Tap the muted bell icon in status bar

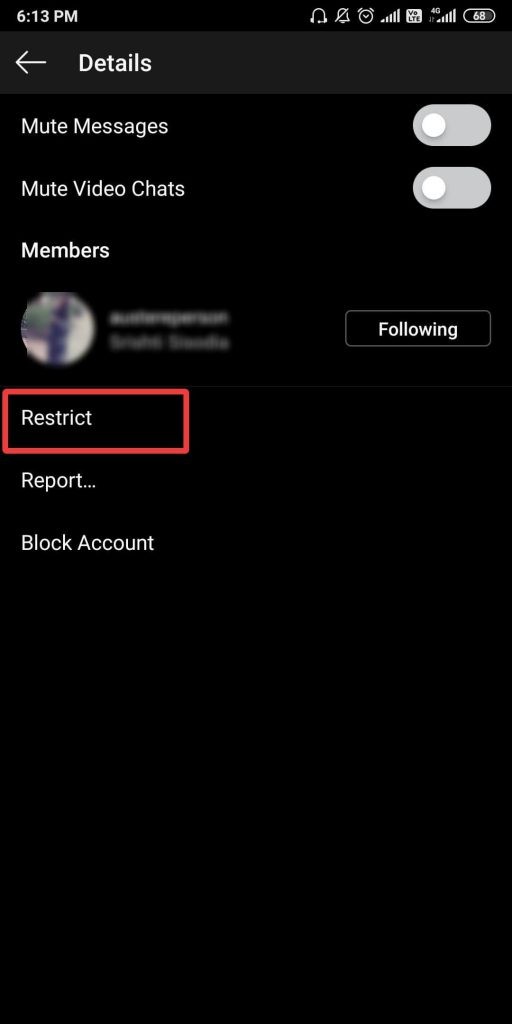pyautogui.click(x=343, y=16)
